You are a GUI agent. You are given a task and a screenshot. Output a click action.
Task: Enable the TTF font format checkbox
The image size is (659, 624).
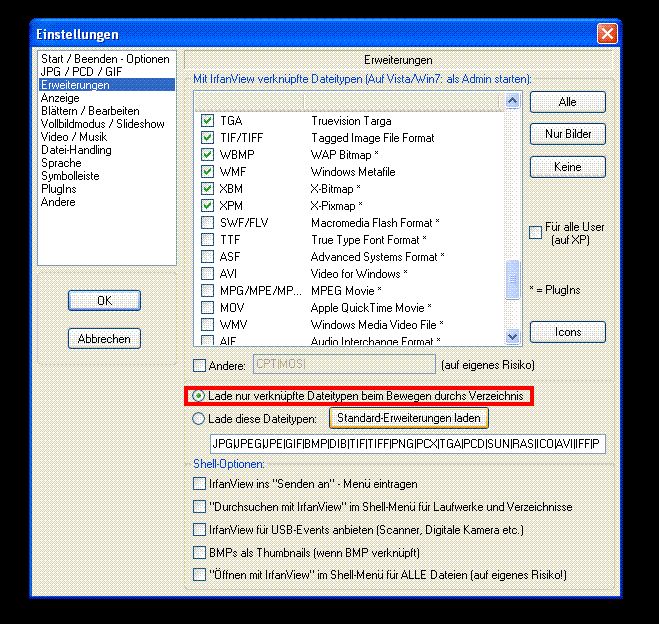coord(207,240)
